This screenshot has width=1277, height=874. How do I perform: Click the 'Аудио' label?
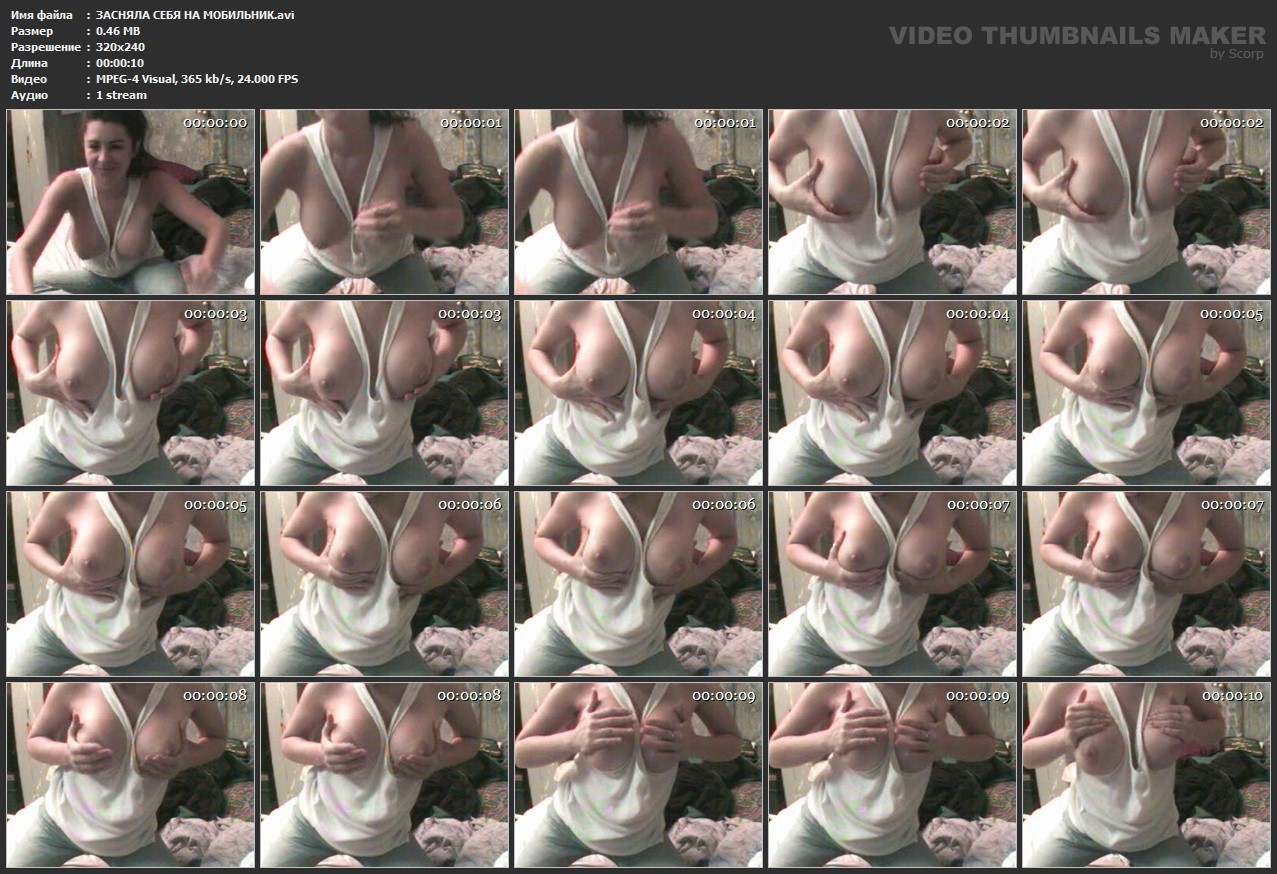click(29, 95)
